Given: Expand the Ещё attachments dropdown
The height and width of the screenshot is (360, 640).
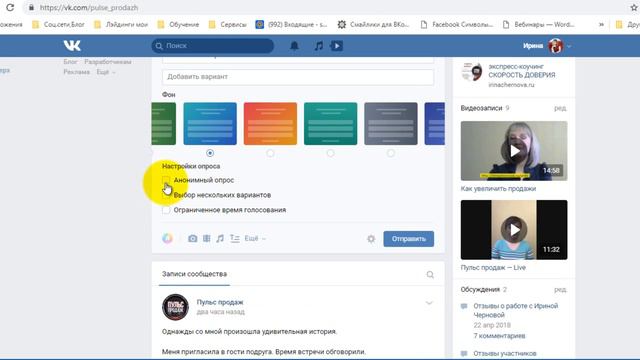Looking at the screenshot, I should click(255, 238).
